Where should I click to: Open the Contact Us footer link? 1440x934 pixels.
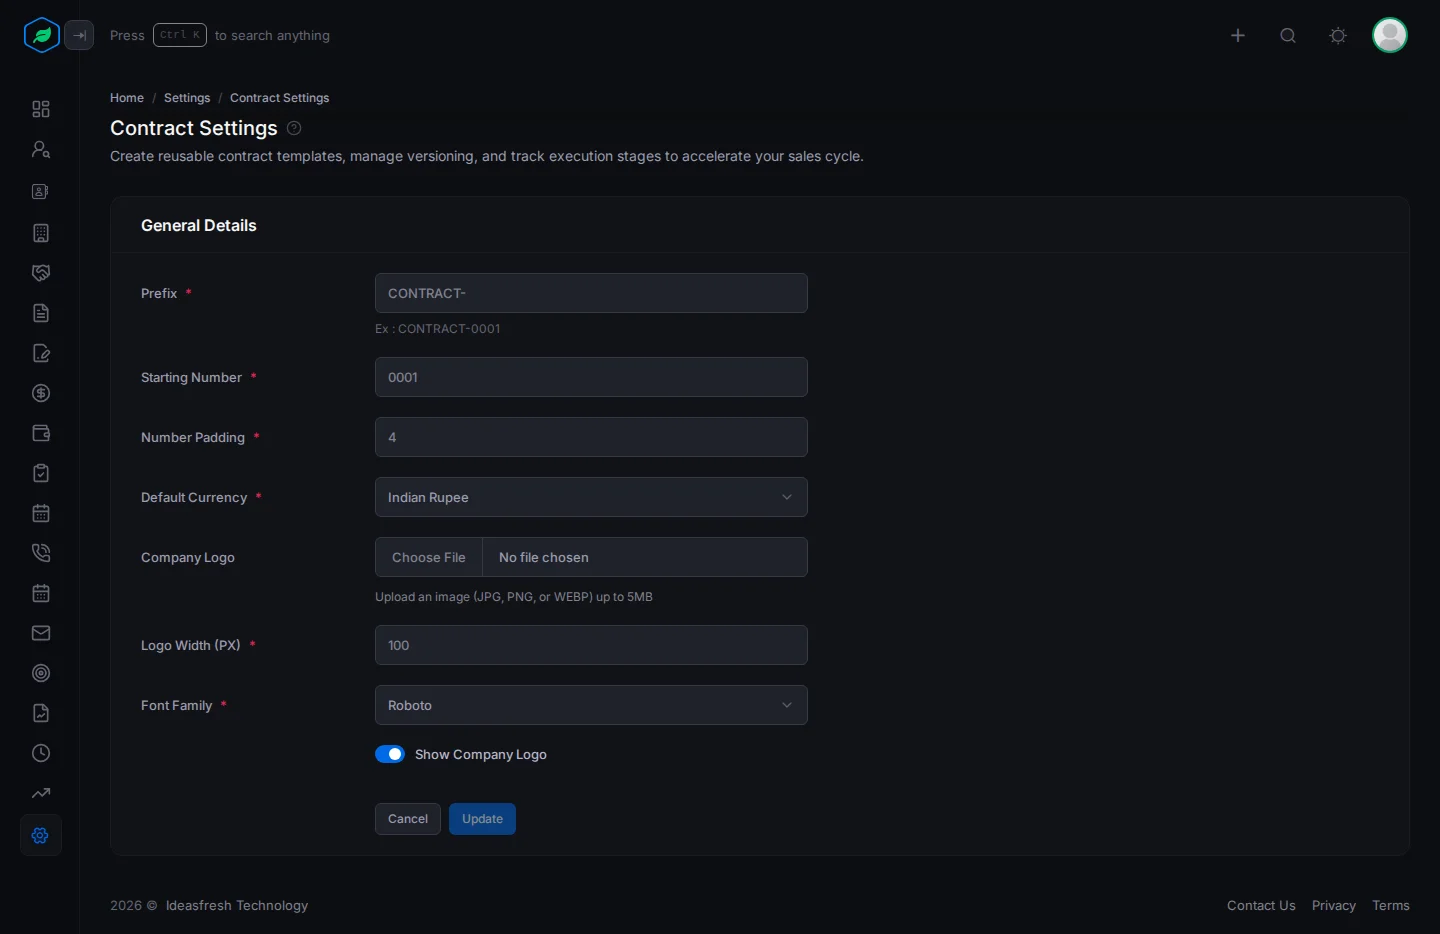point(1261,905)
